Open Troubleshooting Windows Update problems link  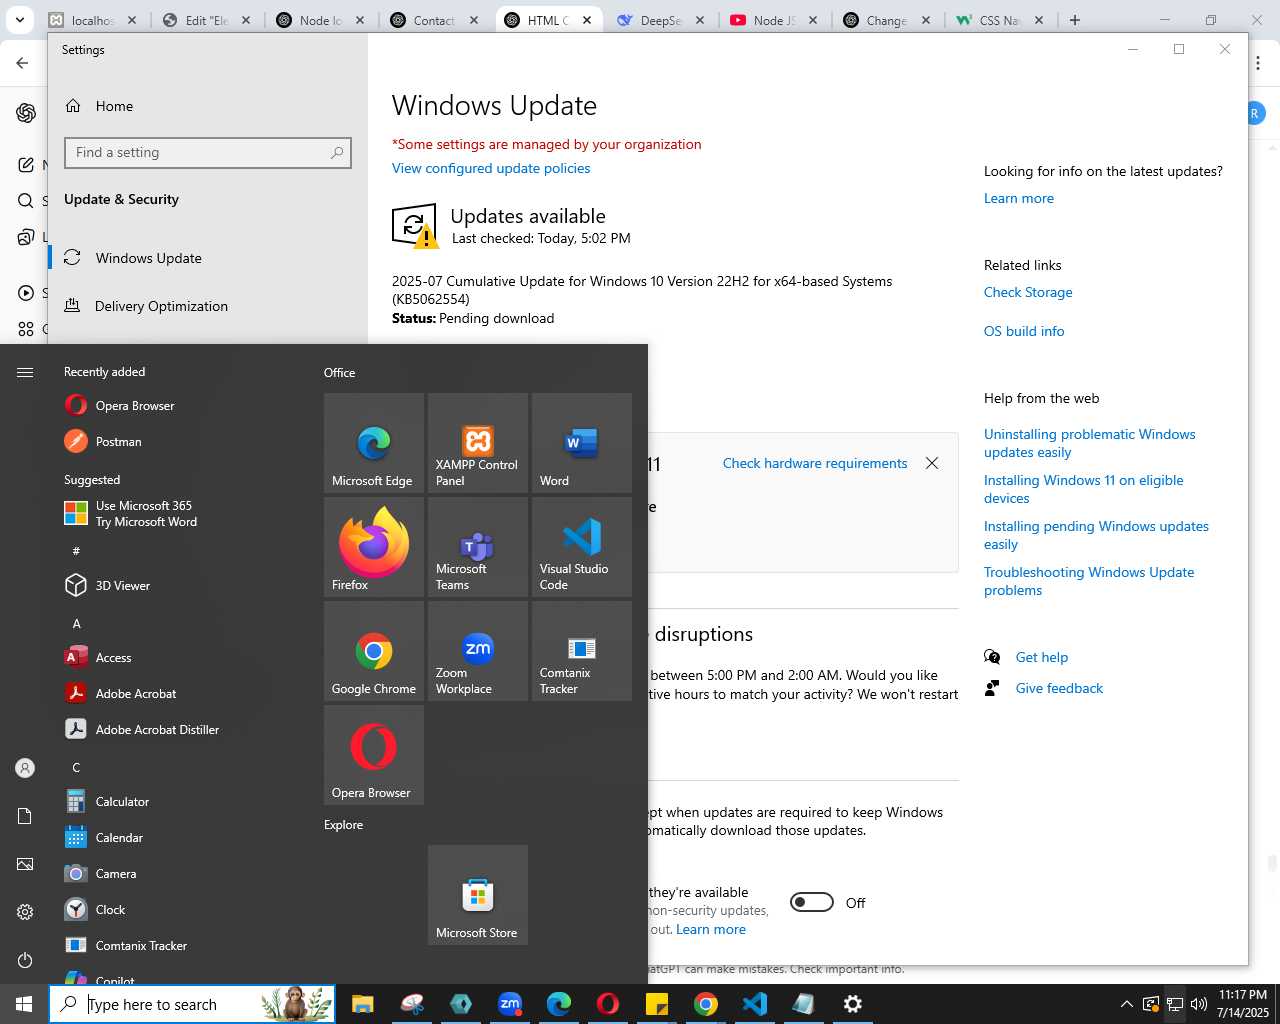pos(1089,581)
